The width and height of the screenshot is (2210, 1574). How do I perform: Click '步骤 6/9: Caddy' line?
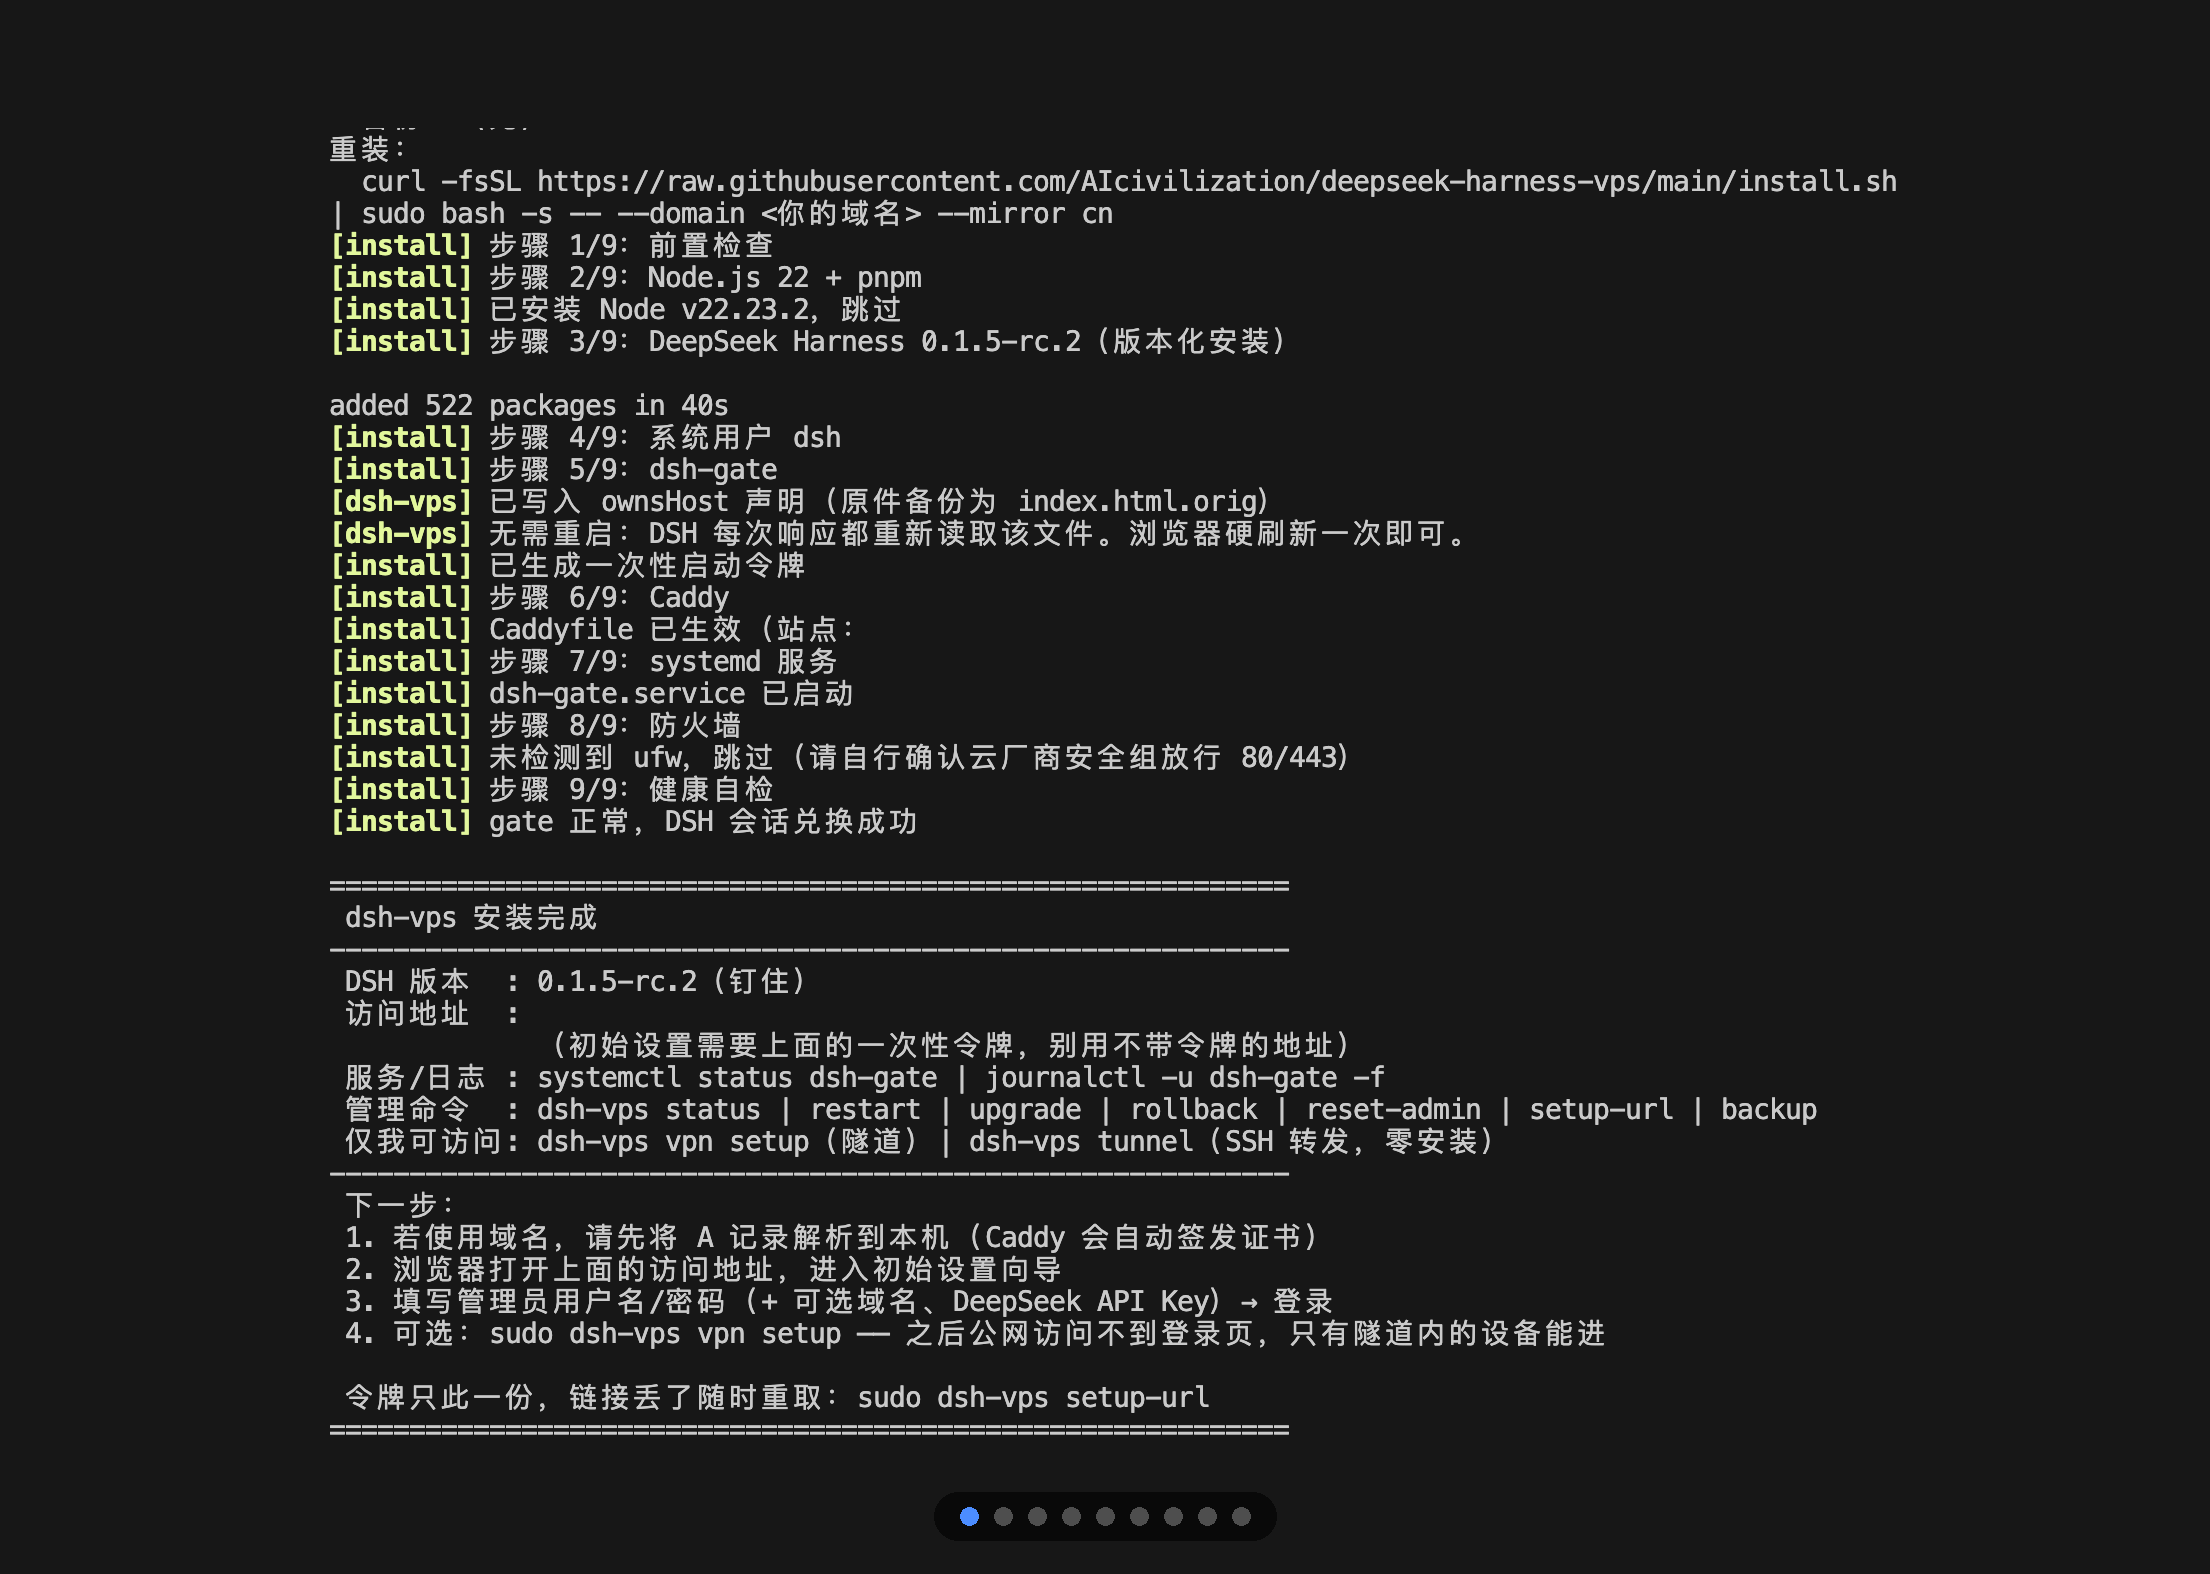[x=529, y=597]
